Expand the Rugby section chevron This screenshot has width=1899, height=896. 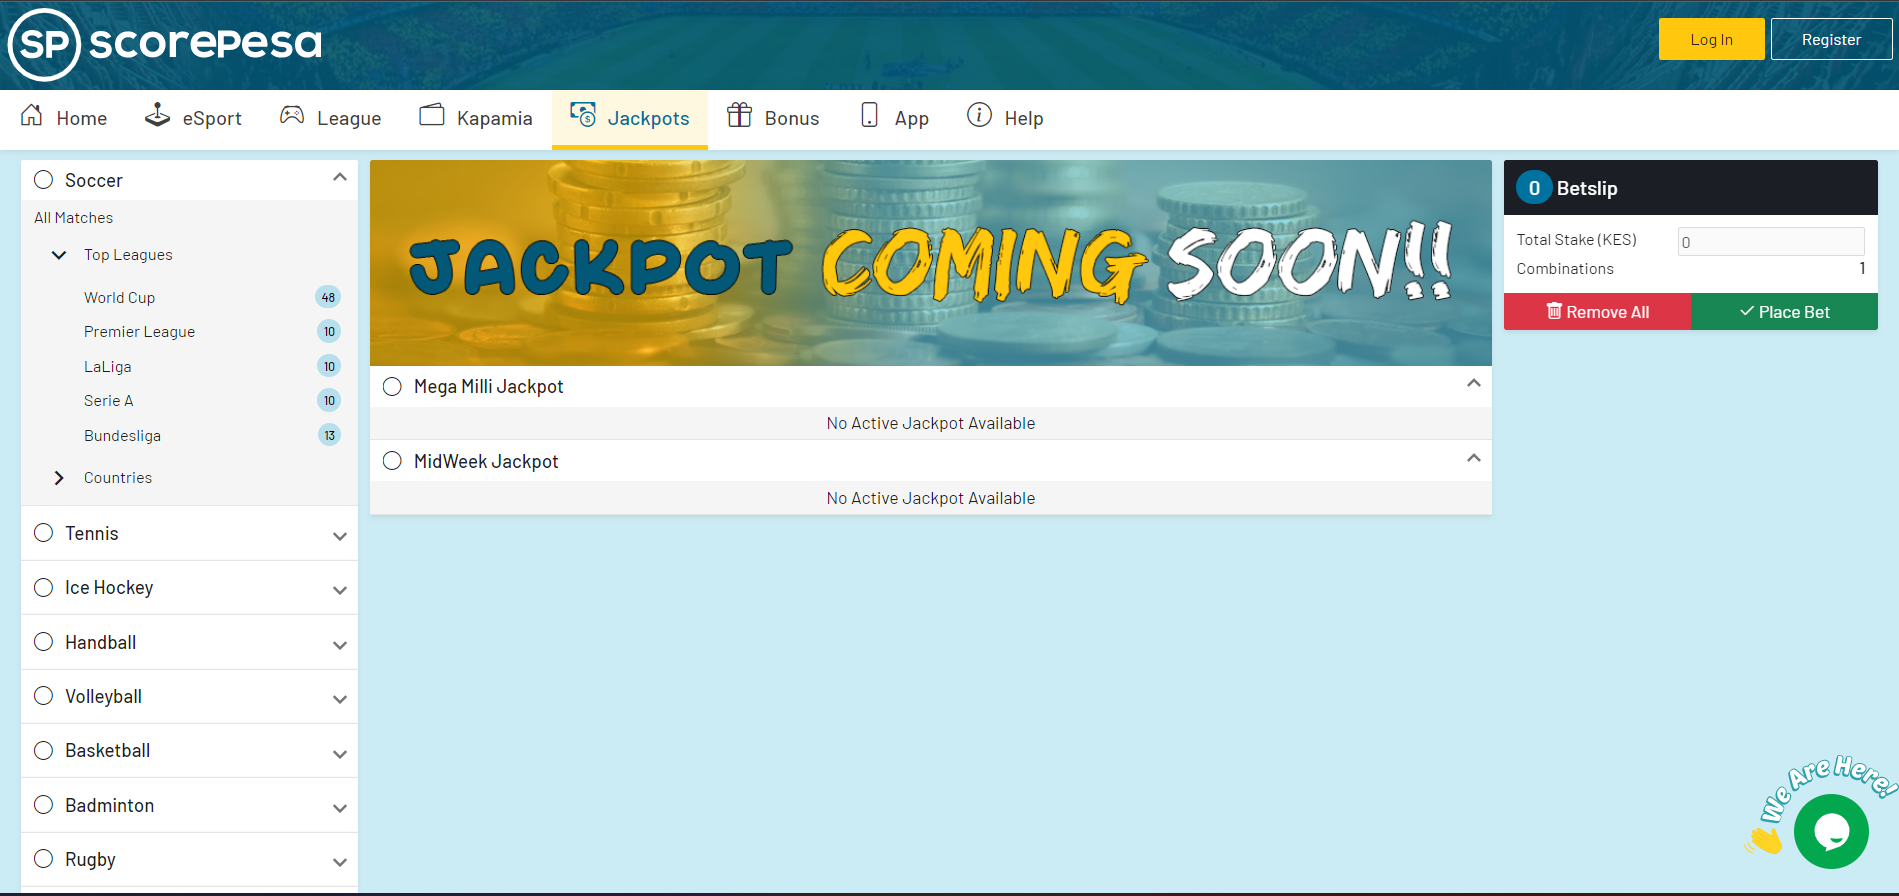click(340, 862)
